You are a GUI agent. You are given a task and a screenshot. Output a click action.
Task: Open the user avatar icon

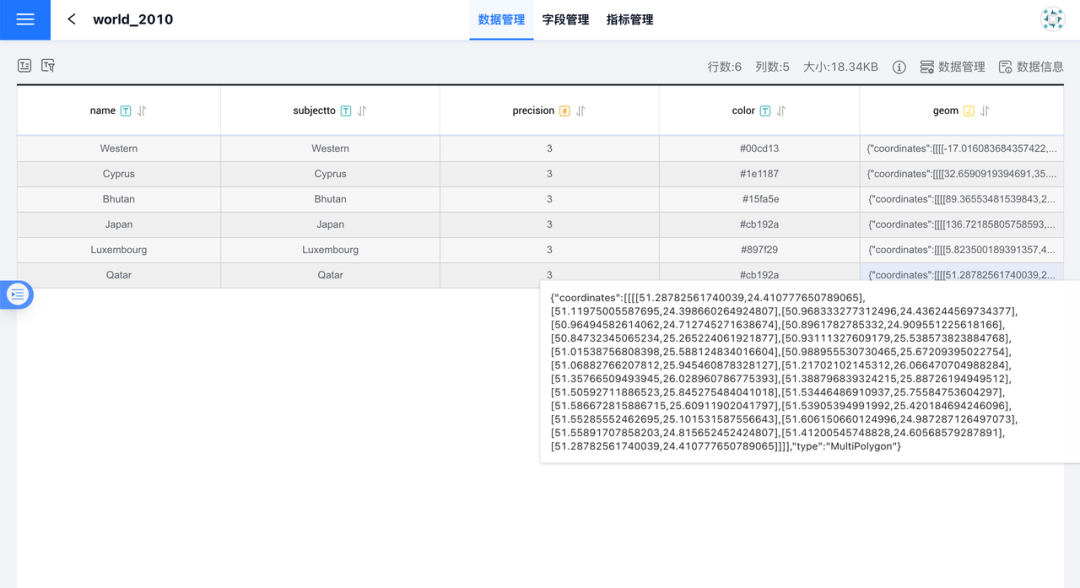[x=1052, y=19]
